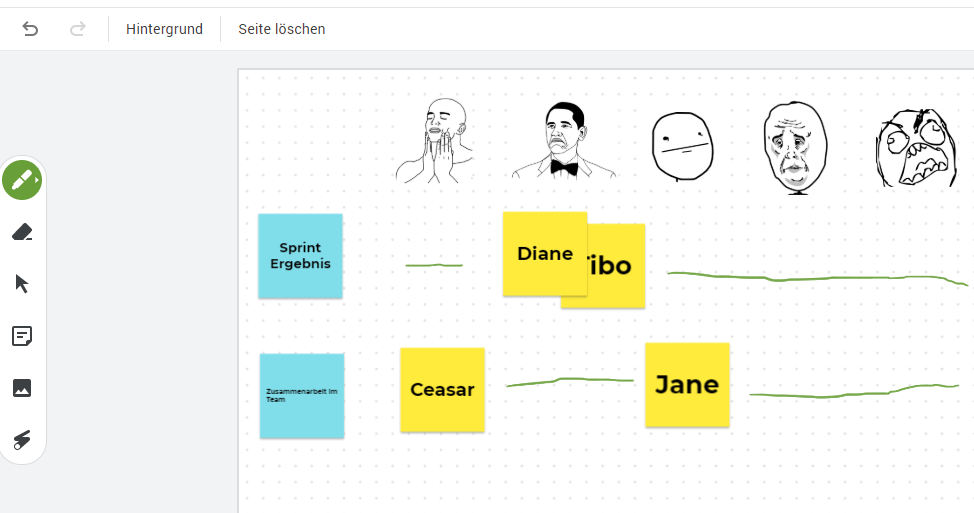Select the poker face meme image
The width and height of the screenshot is (974, 513).
click(x=682, y=147)
